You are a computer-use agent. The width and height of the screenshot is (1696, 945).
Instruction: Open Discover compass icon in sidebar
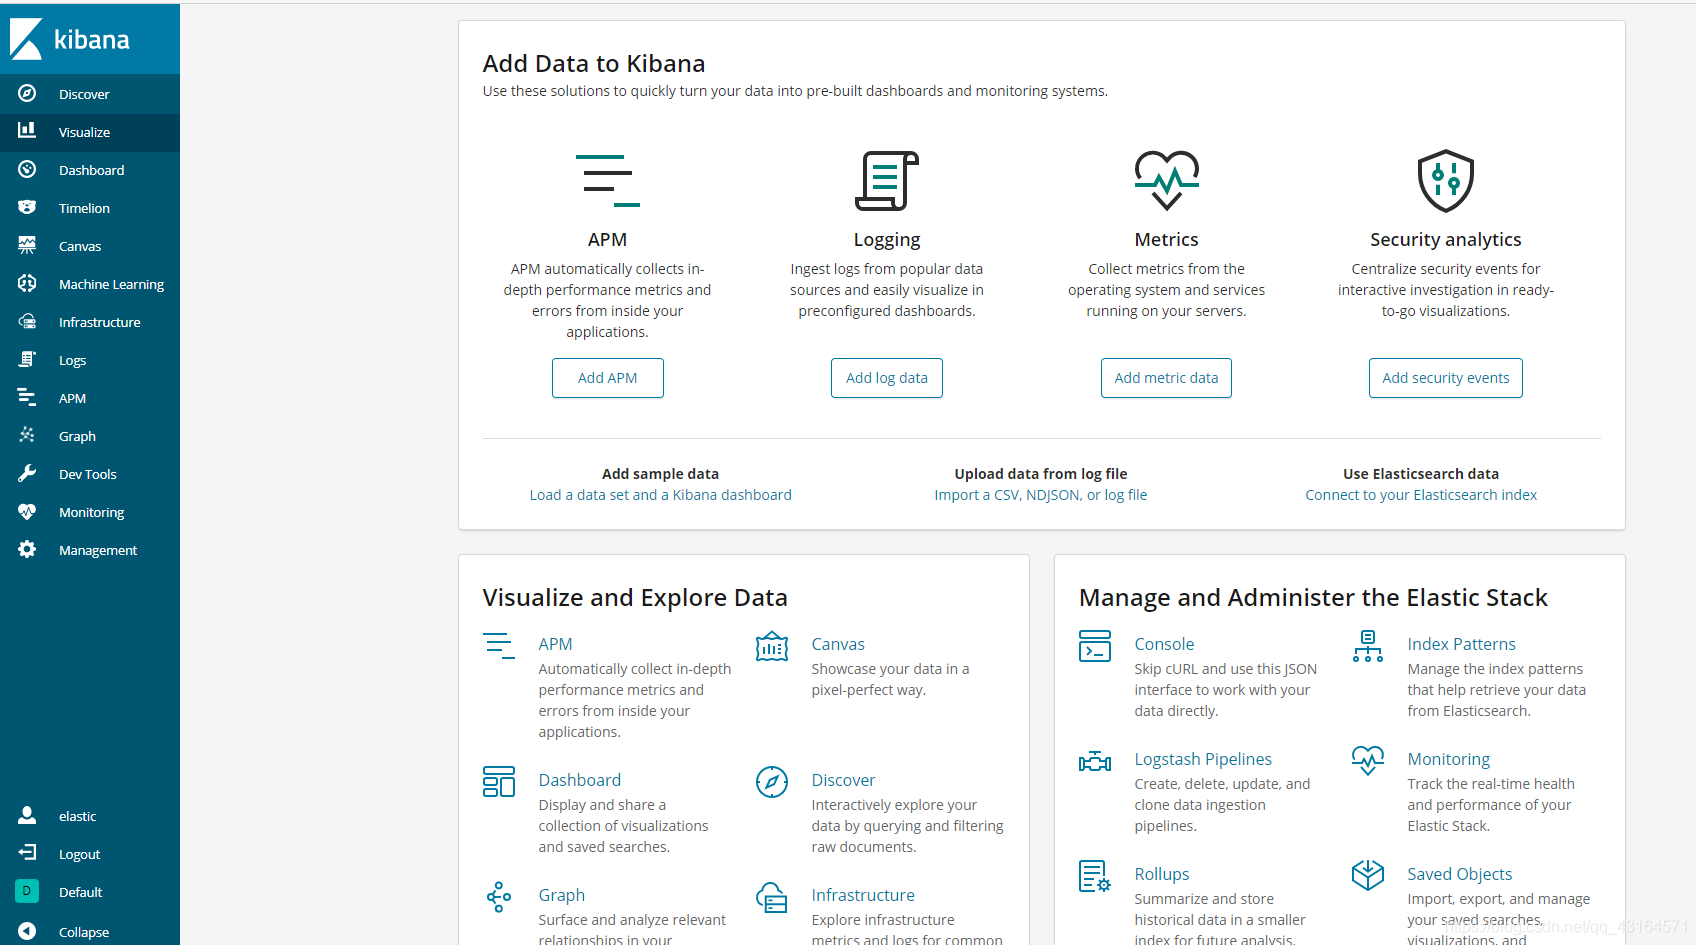(27, 93)
